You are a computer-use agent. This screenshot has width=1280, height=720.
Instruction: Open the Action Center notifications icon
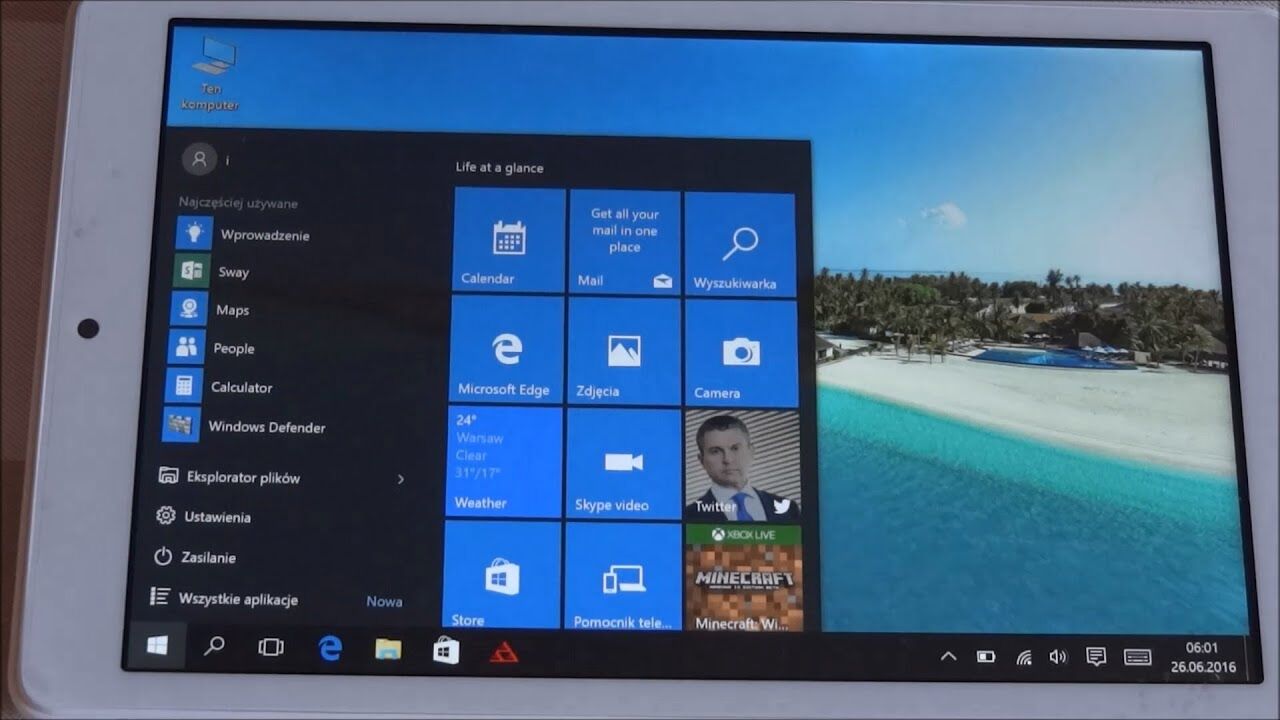tap(1096, 657)
